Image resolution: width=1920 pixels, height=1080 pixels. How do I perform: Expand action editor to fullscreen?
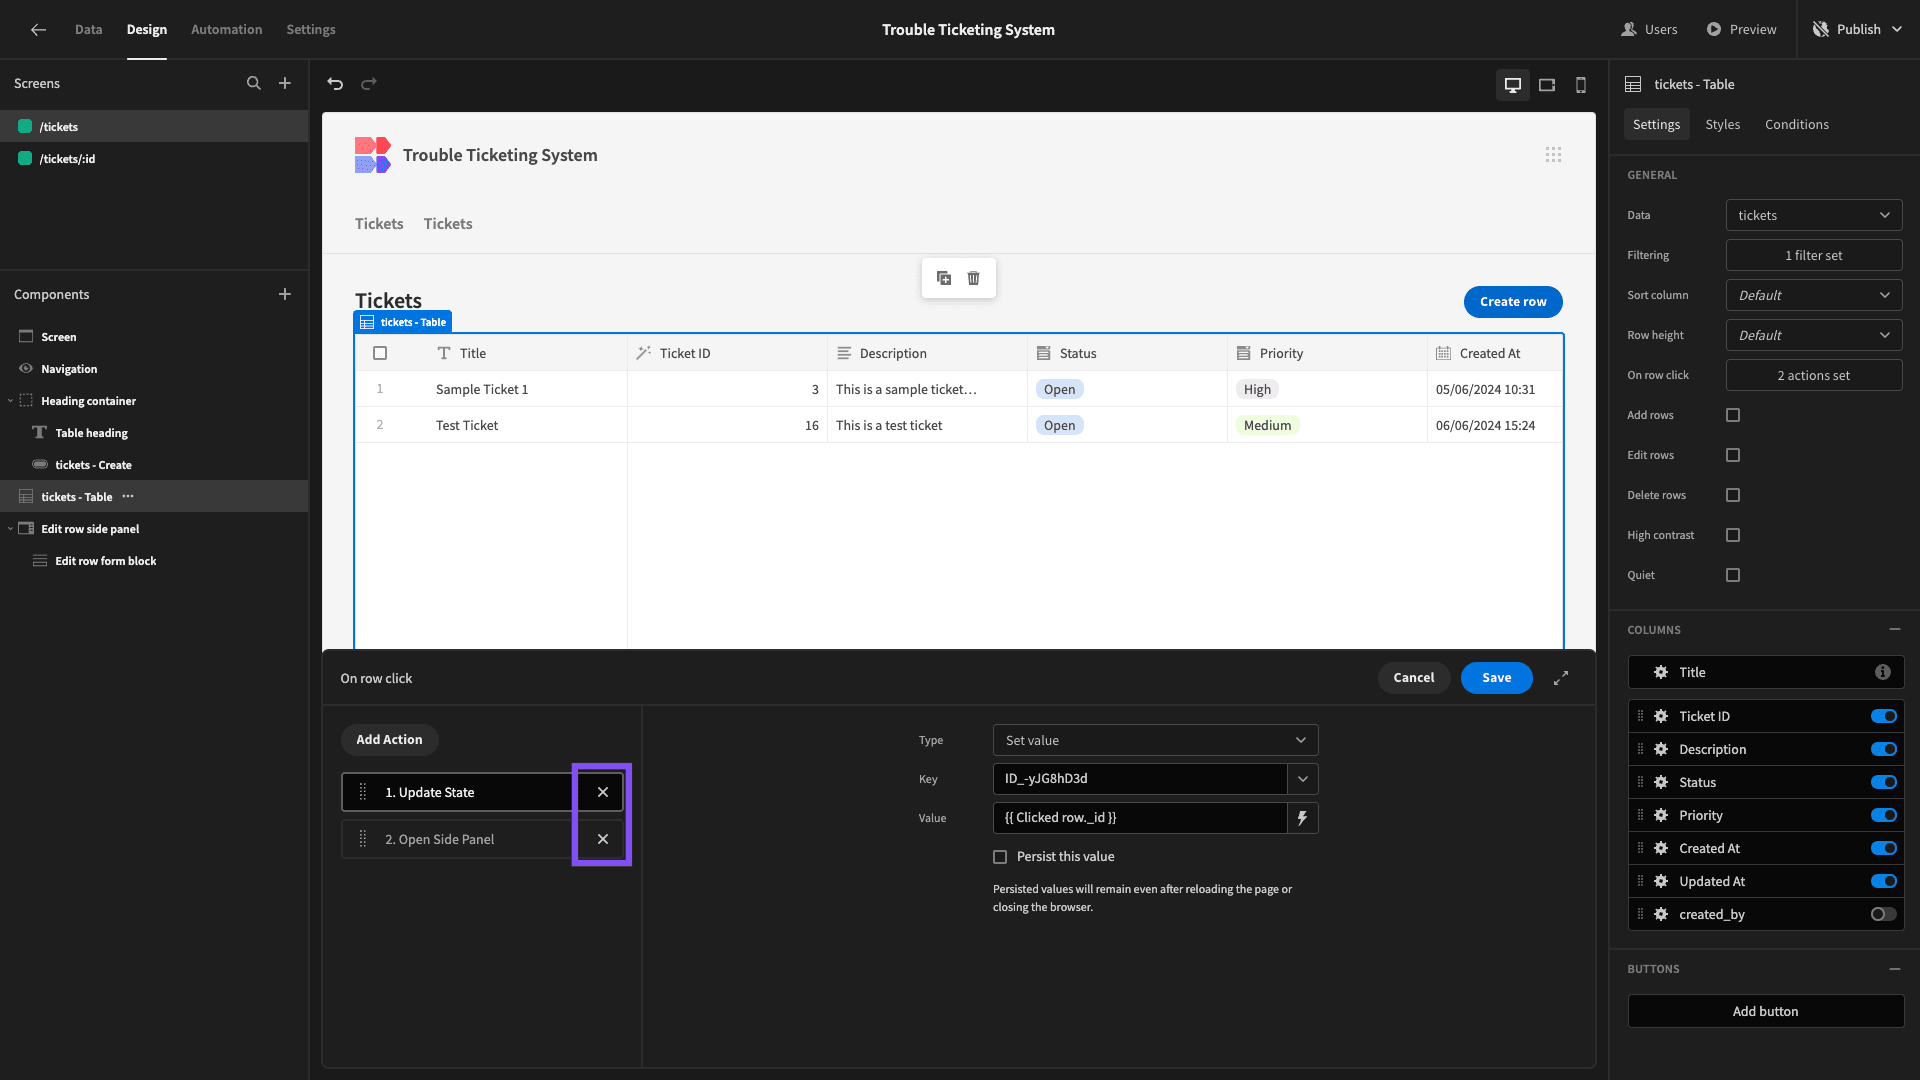tap(1561, 678)
